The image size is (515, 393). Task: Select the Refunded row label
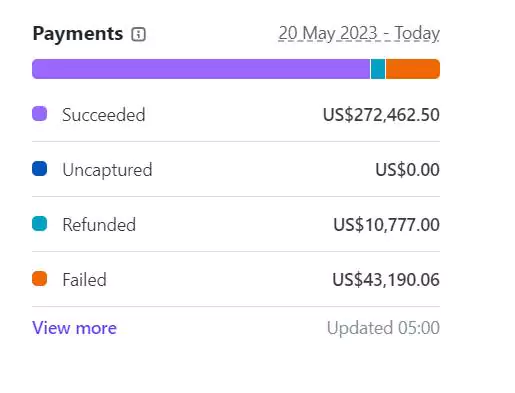coord(99,225)
